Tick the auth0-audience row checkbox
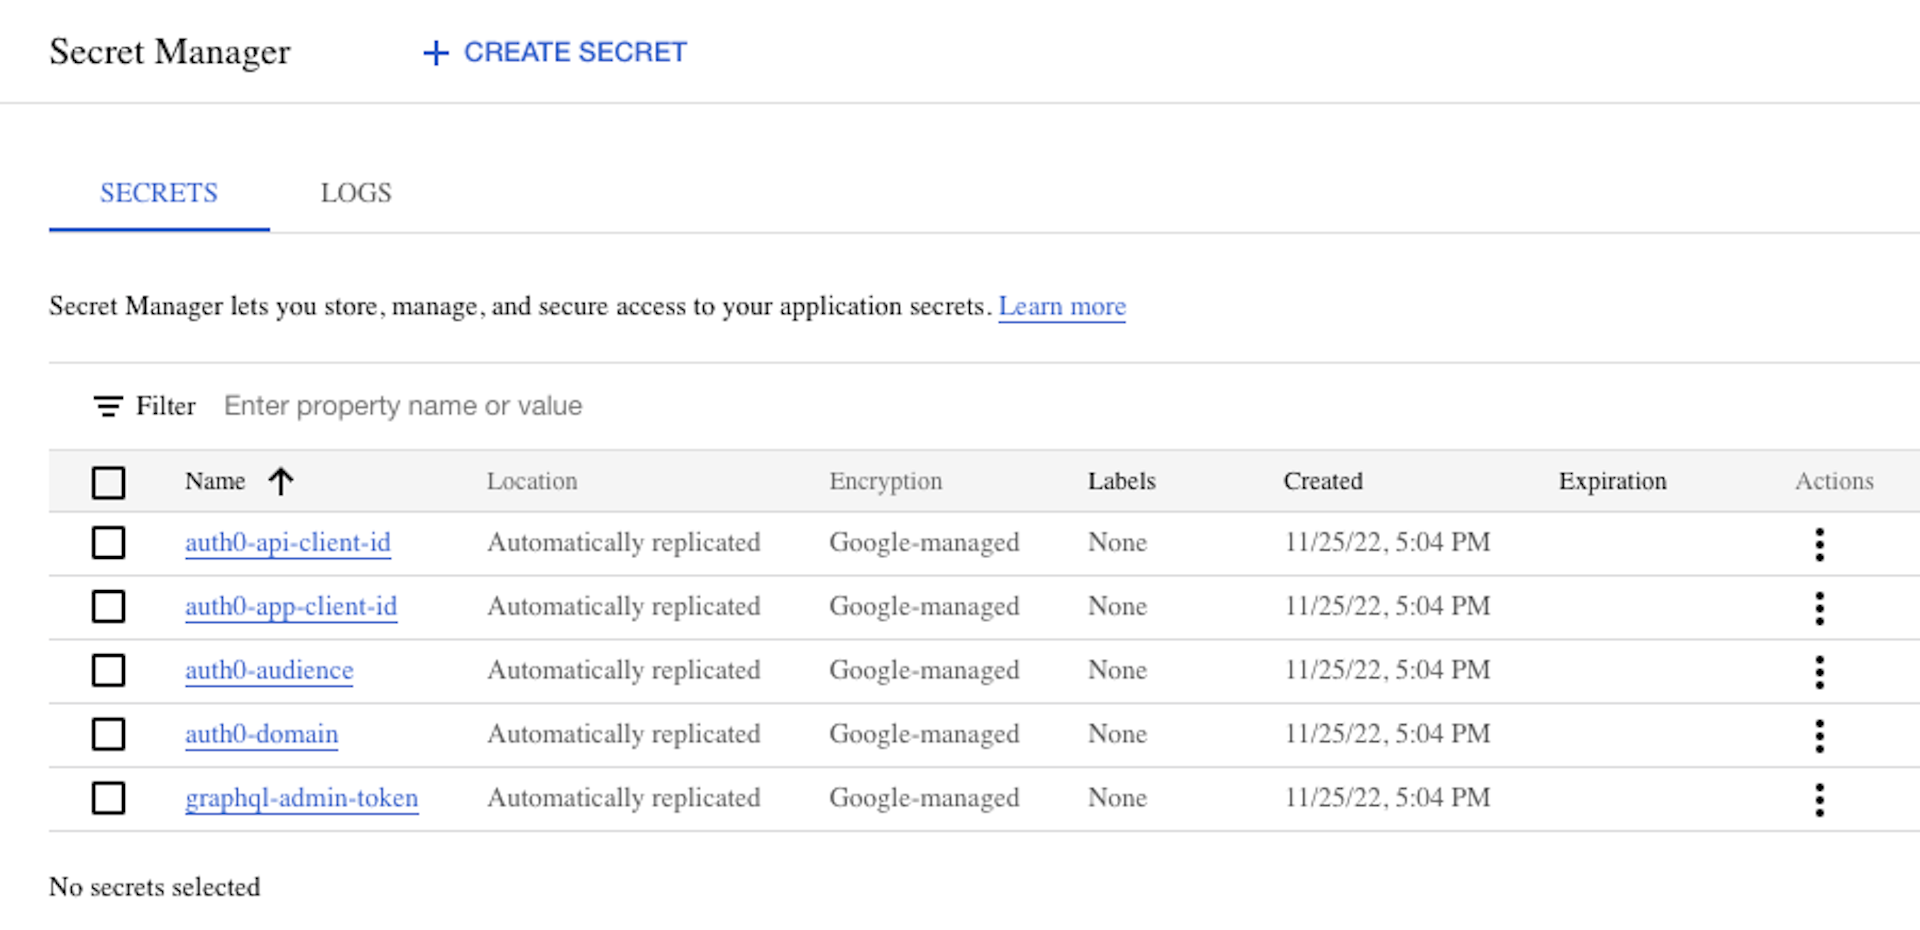This screenshot has width=1920, height=930. point(108,670)
